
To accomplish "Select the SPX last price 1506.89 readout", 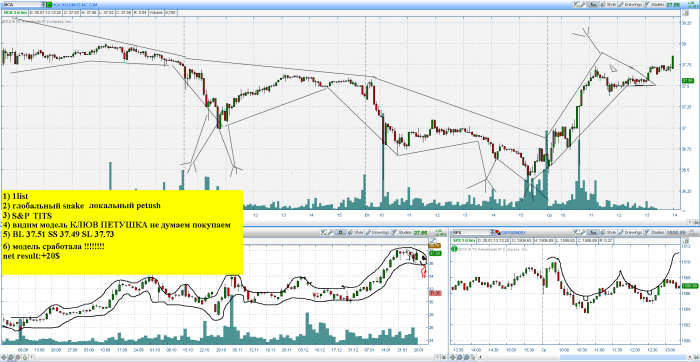I will coord(675,233).
